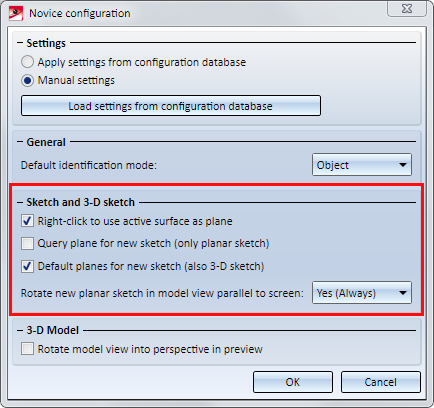Enable Query plane for new sketch checkbox
434x408 pixels.
pos(27,243)
